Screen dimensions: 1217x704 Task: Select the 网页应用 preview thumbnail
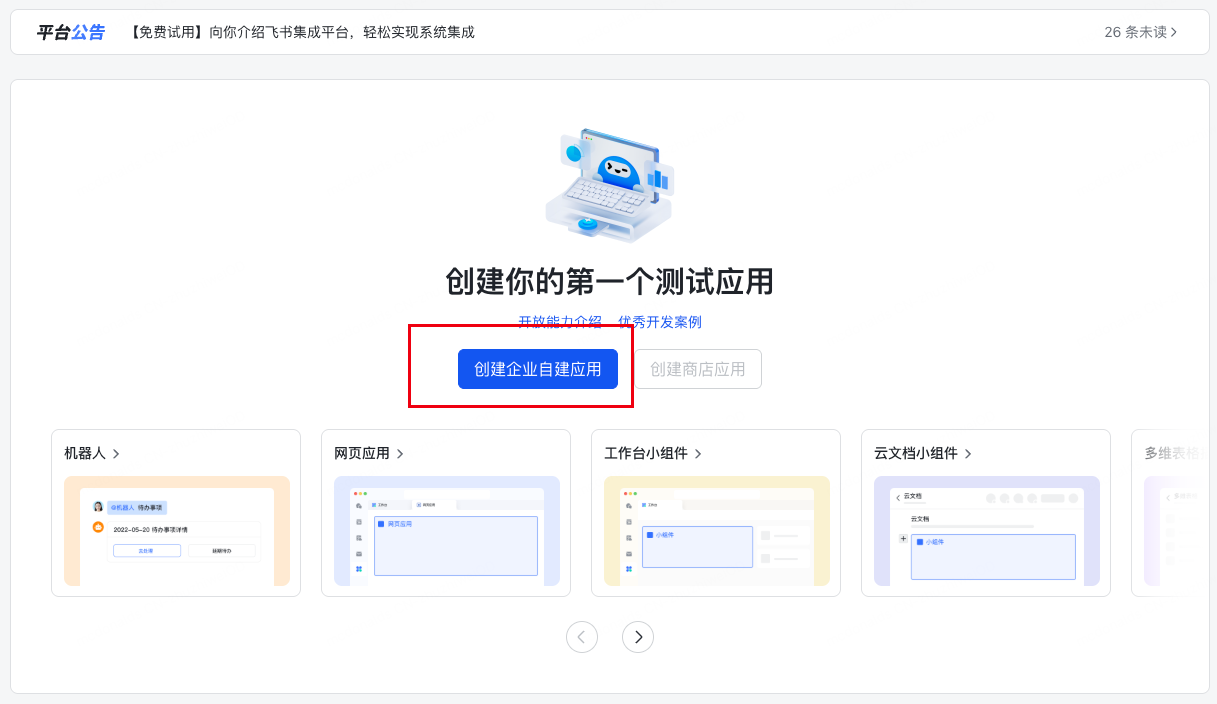447,531
